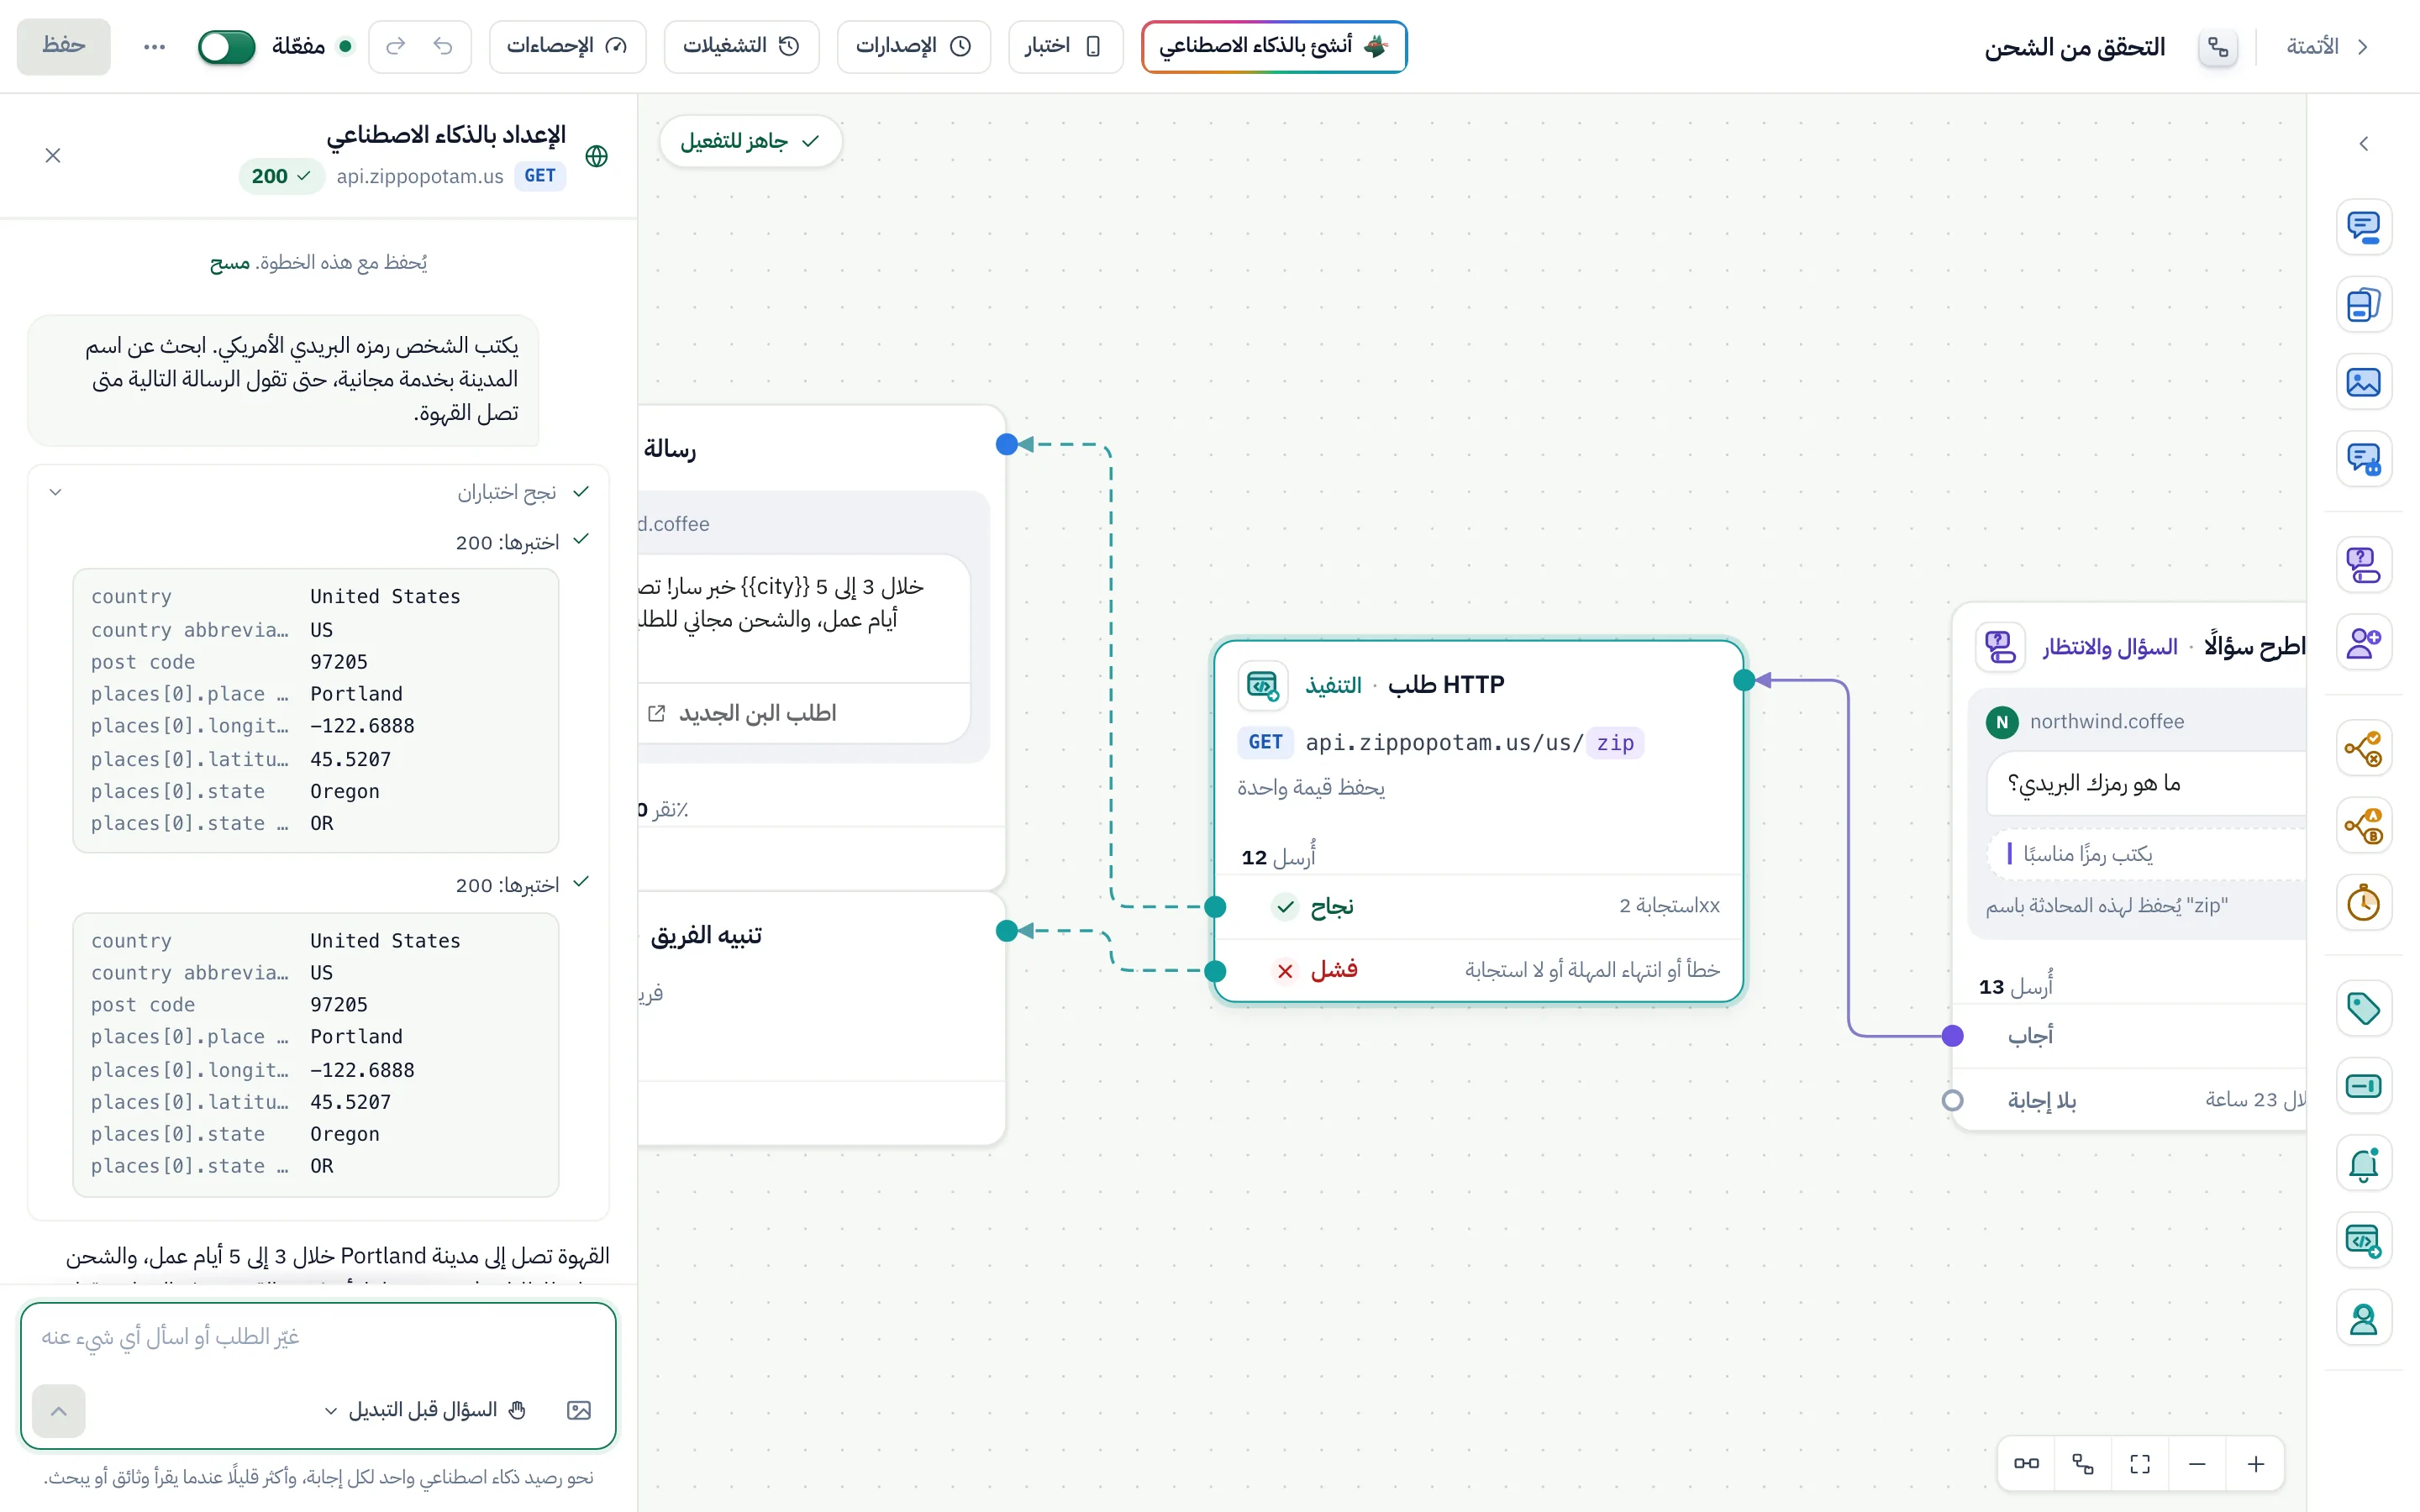Screen dimensions: 2420x1512
Task: Click the zoom out minus button
Action: (2197, 1464)
